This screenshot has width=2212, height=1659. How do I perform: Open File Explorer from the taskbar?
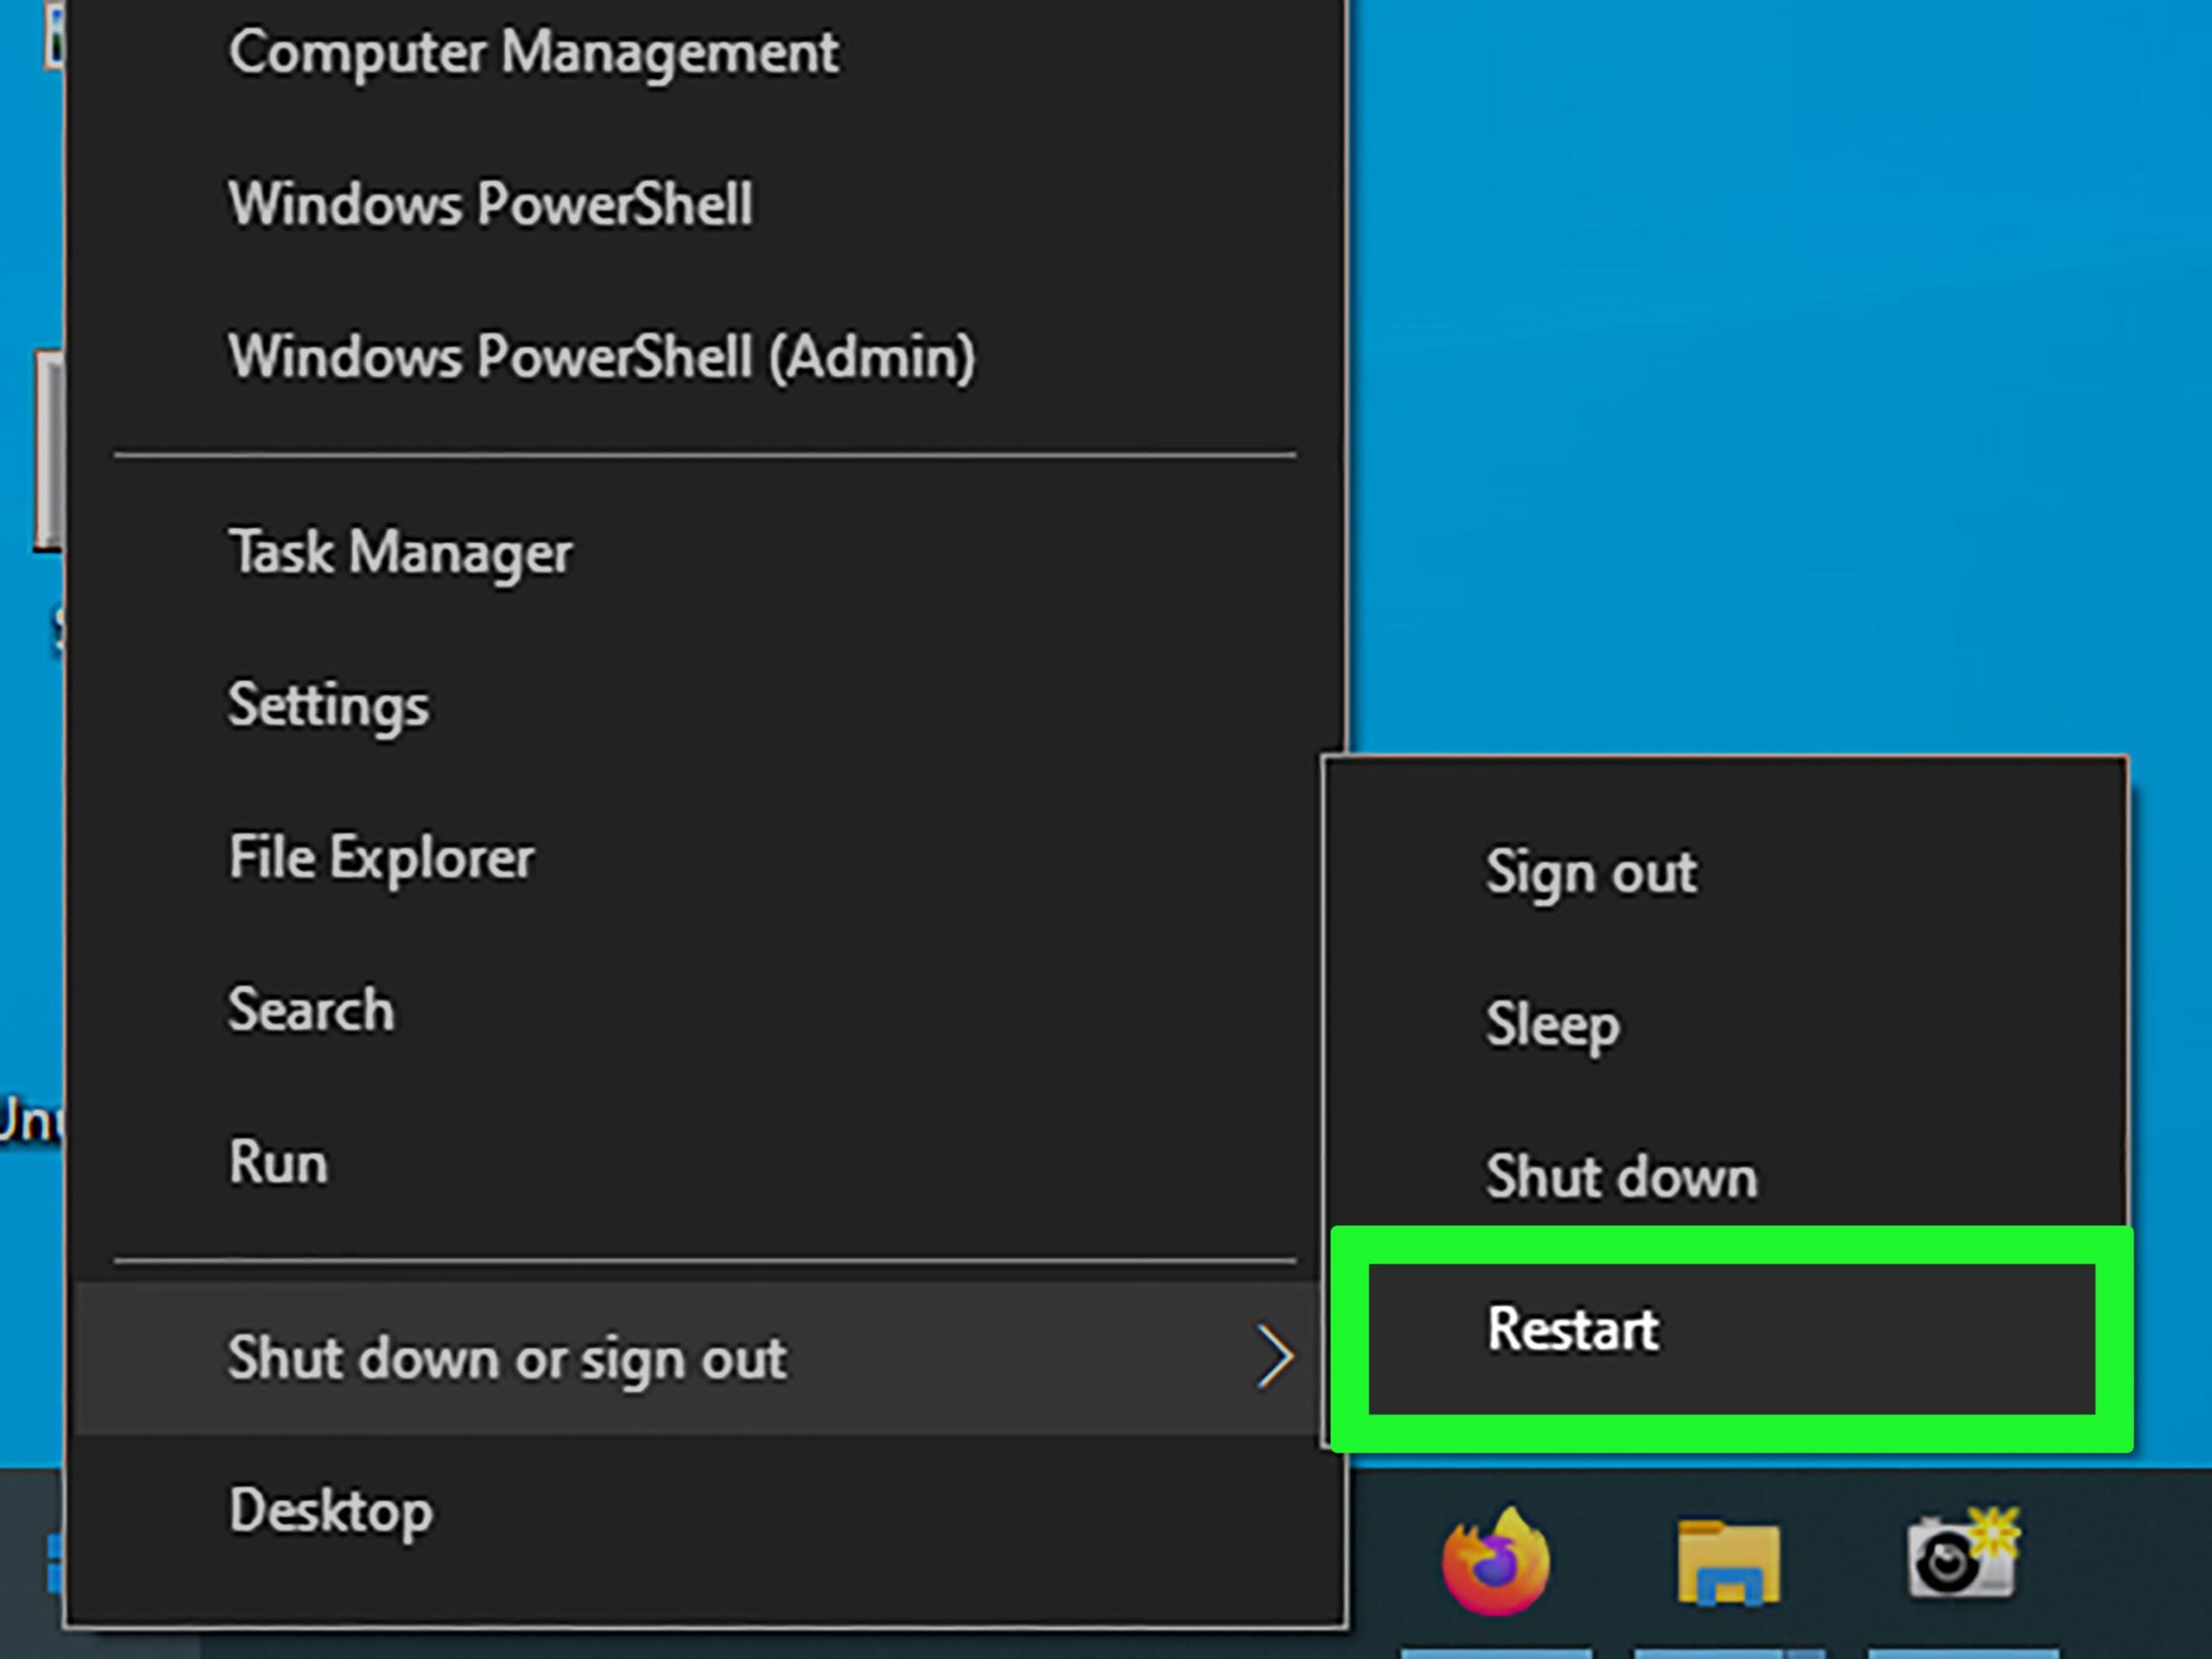(1727, 1559)
